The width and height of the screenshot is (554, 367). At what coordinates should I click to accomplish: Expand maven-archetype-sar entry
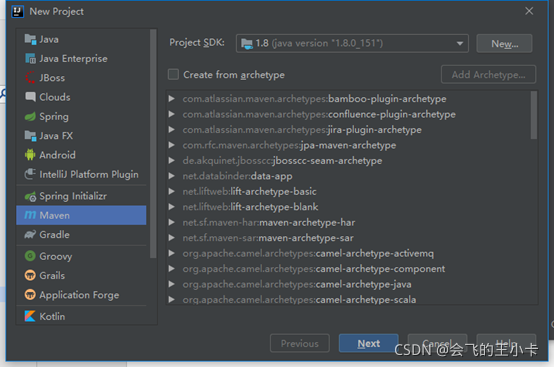pyautogui.click(x=172, y=238)
